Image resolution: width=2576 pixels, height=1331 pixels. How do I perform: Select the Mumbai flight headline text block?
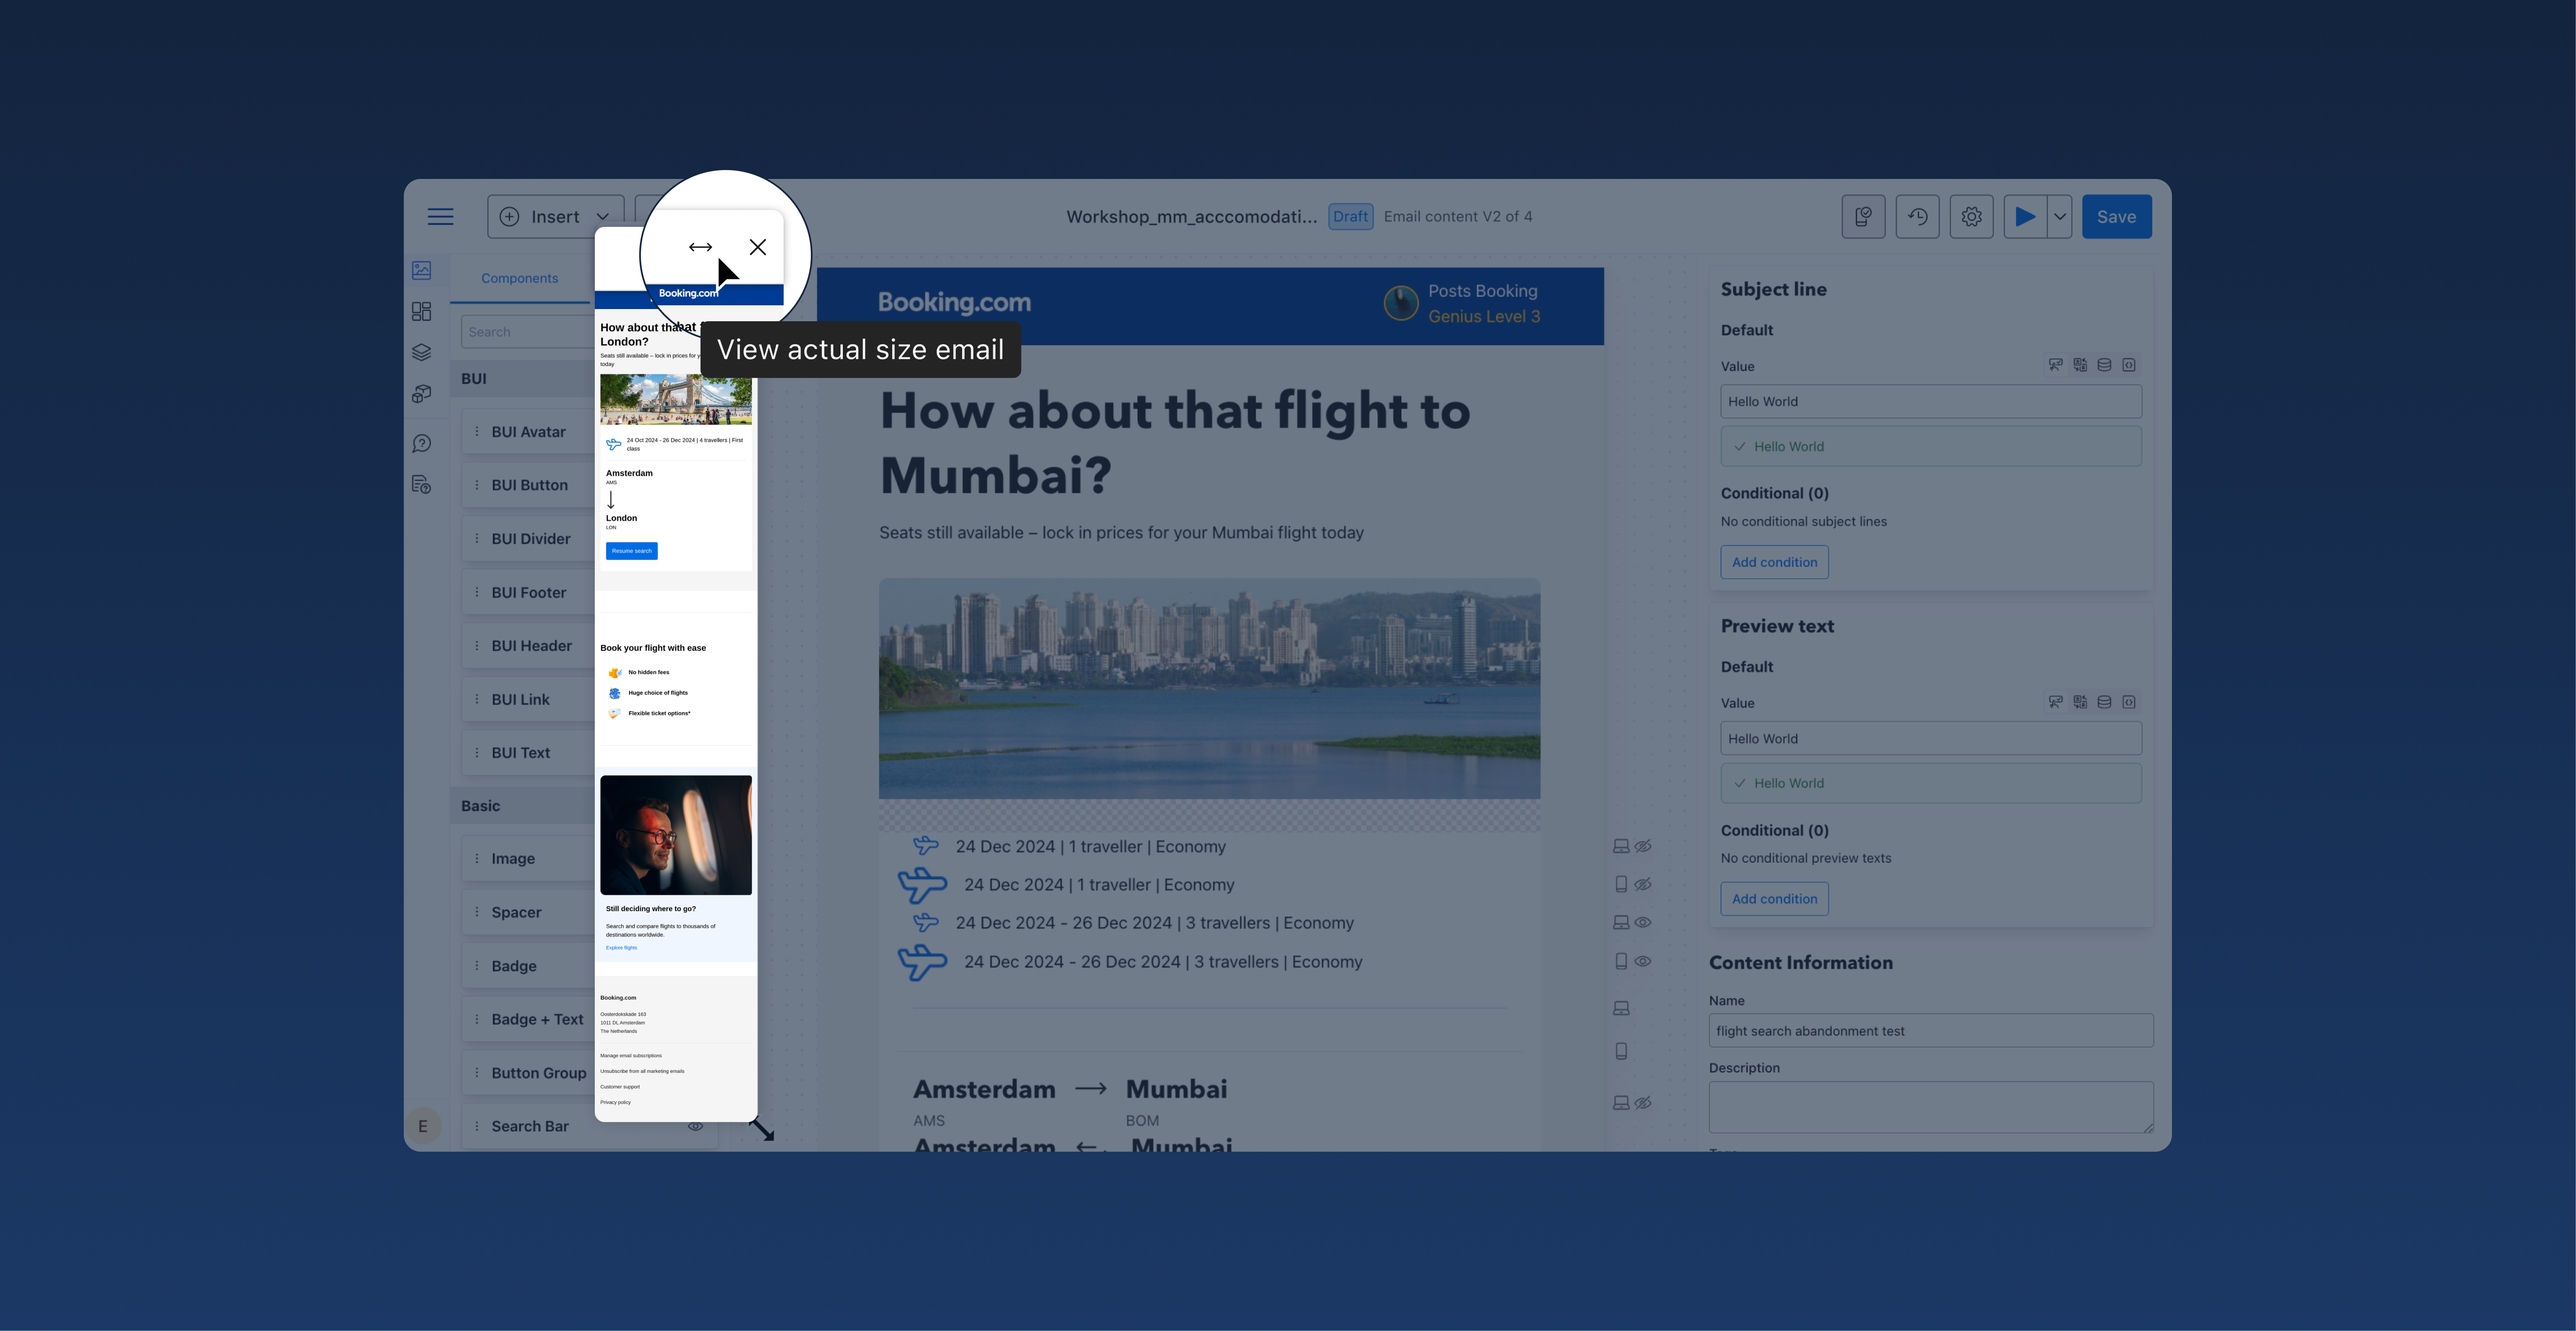click(1175, 443)
